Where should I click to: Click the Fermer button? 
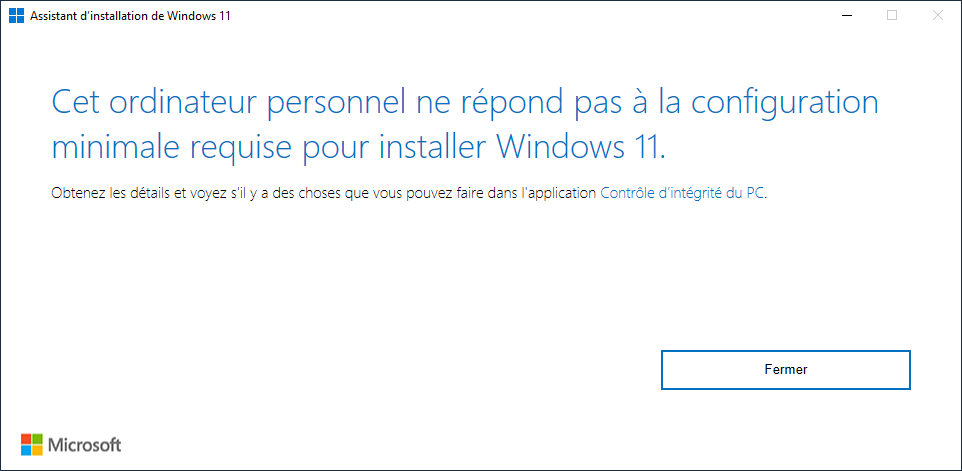tap(786, 370)
